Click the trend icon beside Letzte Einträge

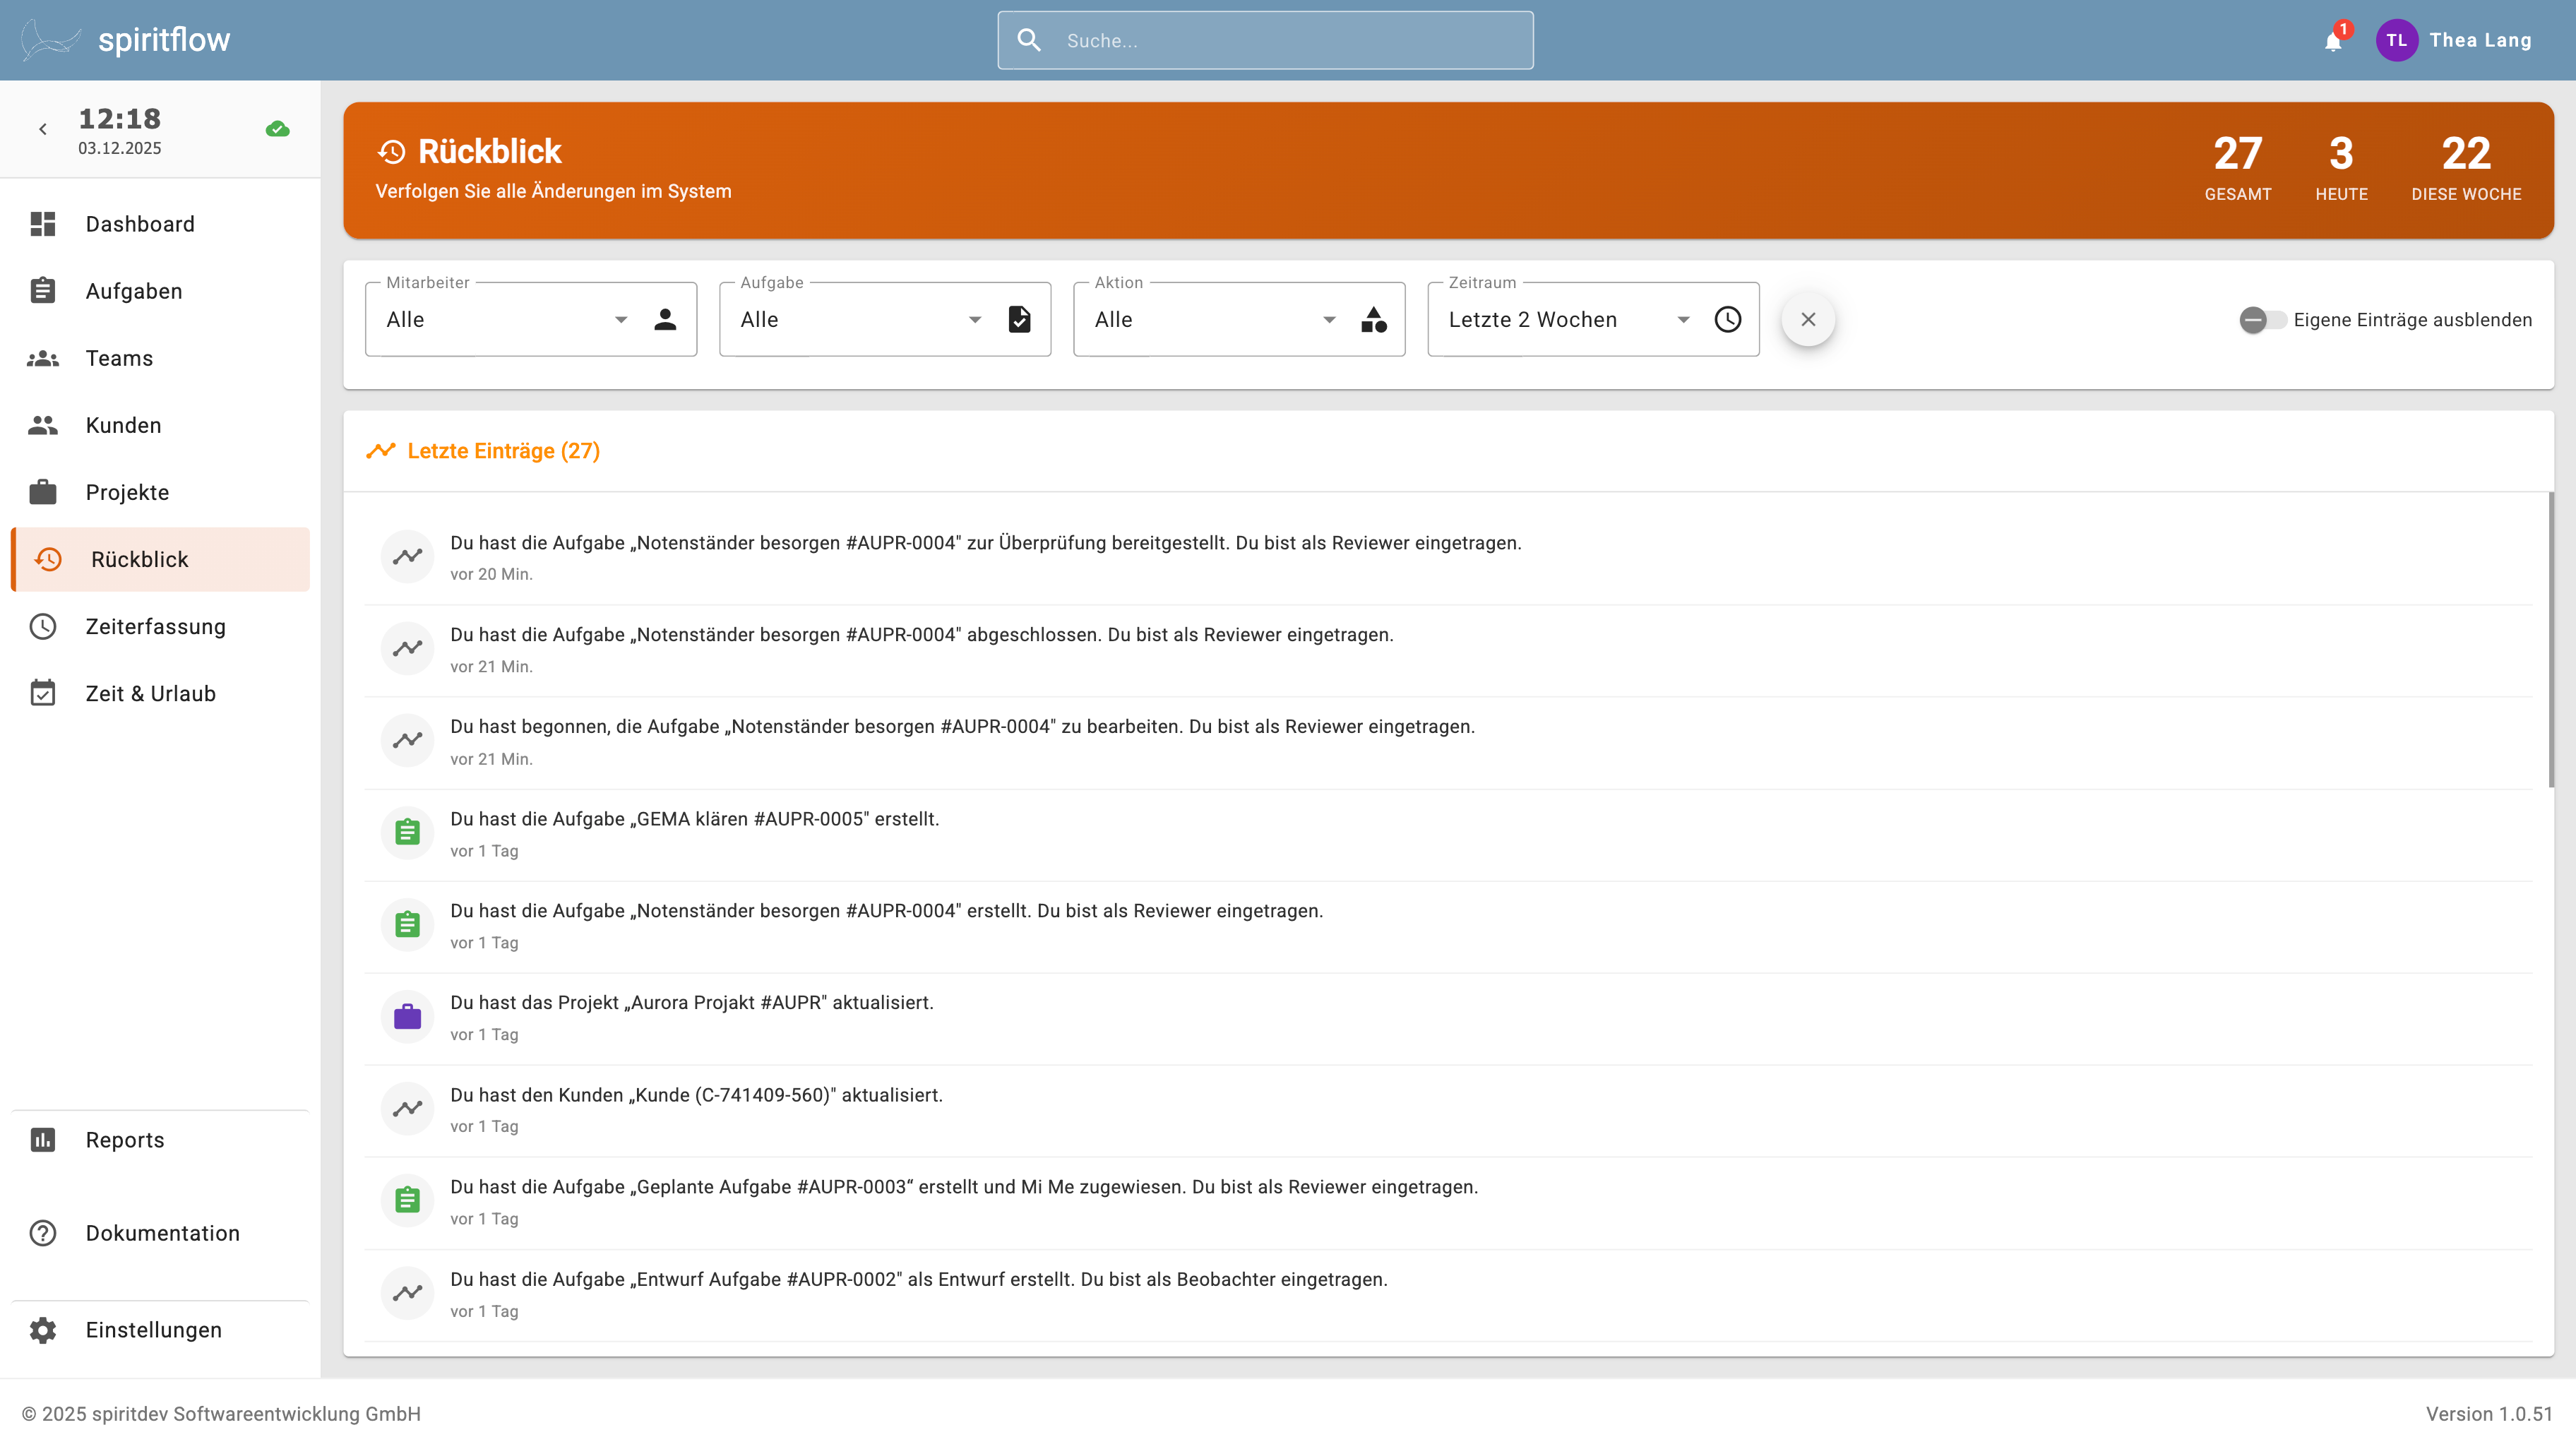[381, 451]
